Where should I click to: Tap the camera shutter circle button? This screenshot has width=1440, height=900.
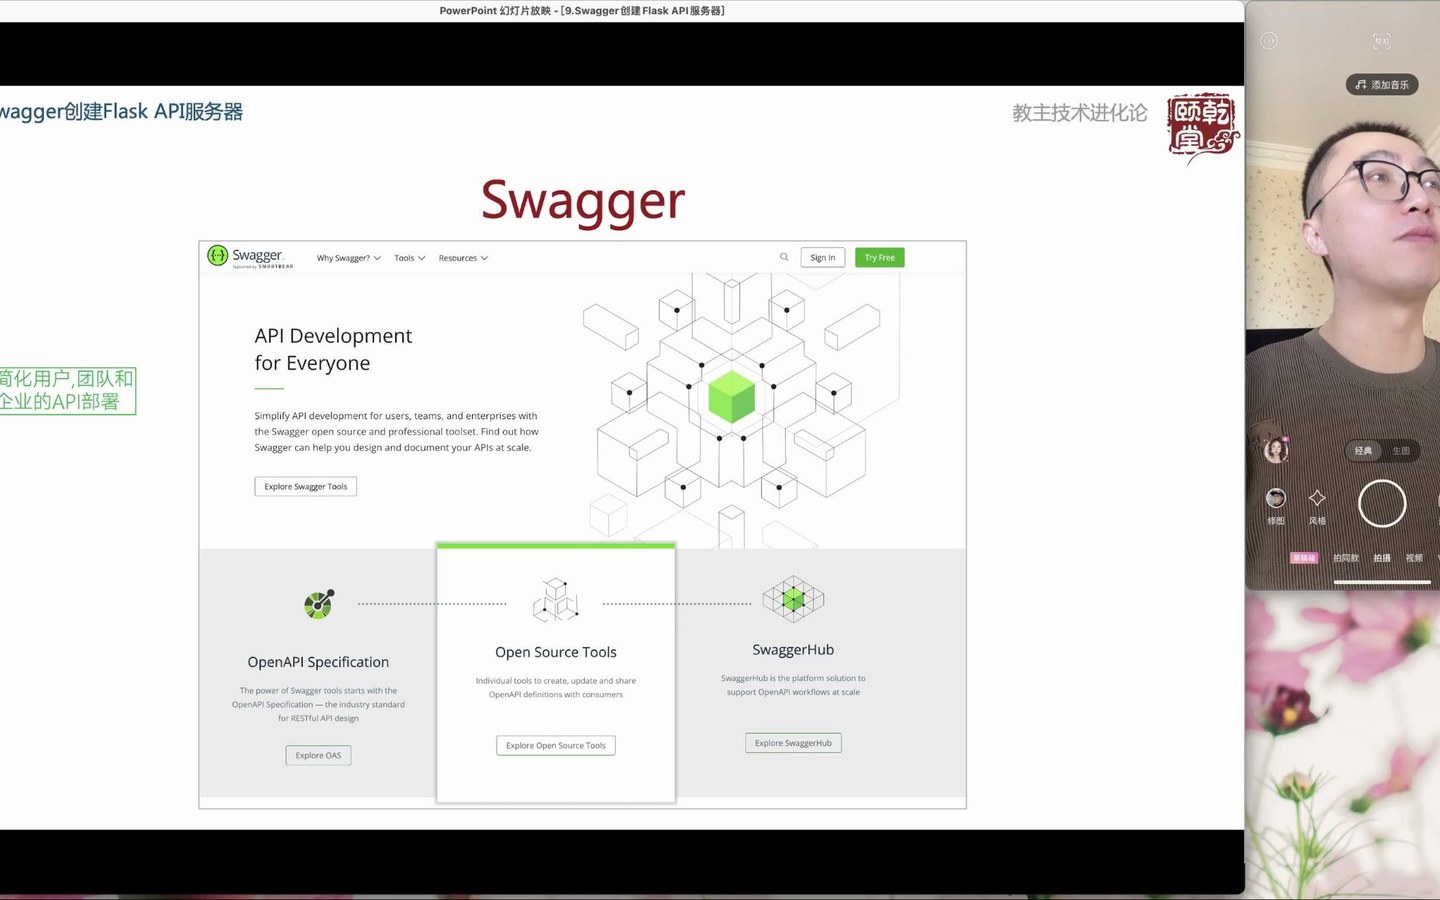click(1382, 503)
